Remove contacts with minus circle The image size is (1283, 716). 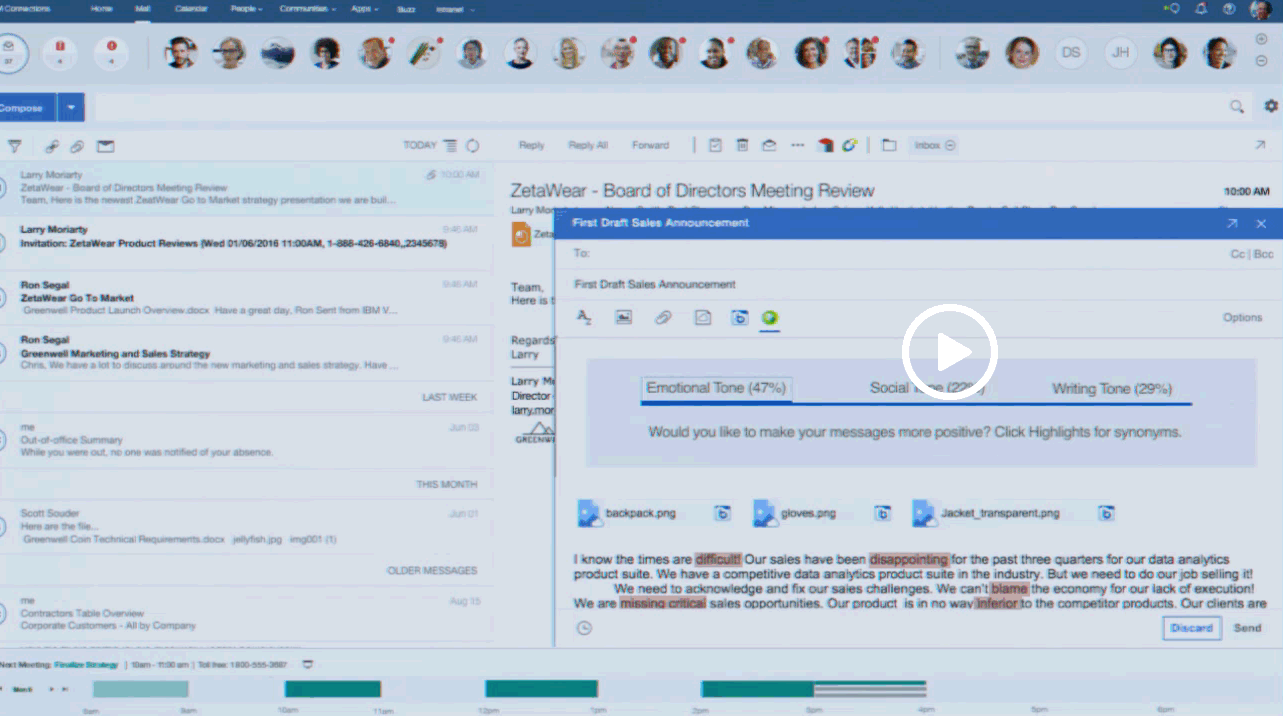[x=1261, y=61]
